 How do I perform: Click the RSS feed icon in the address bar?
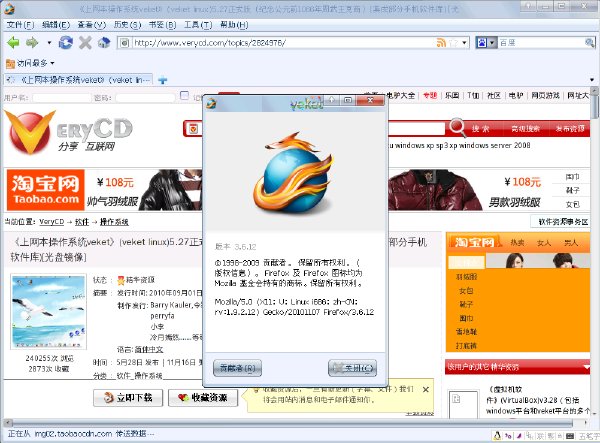pos(441,43)
